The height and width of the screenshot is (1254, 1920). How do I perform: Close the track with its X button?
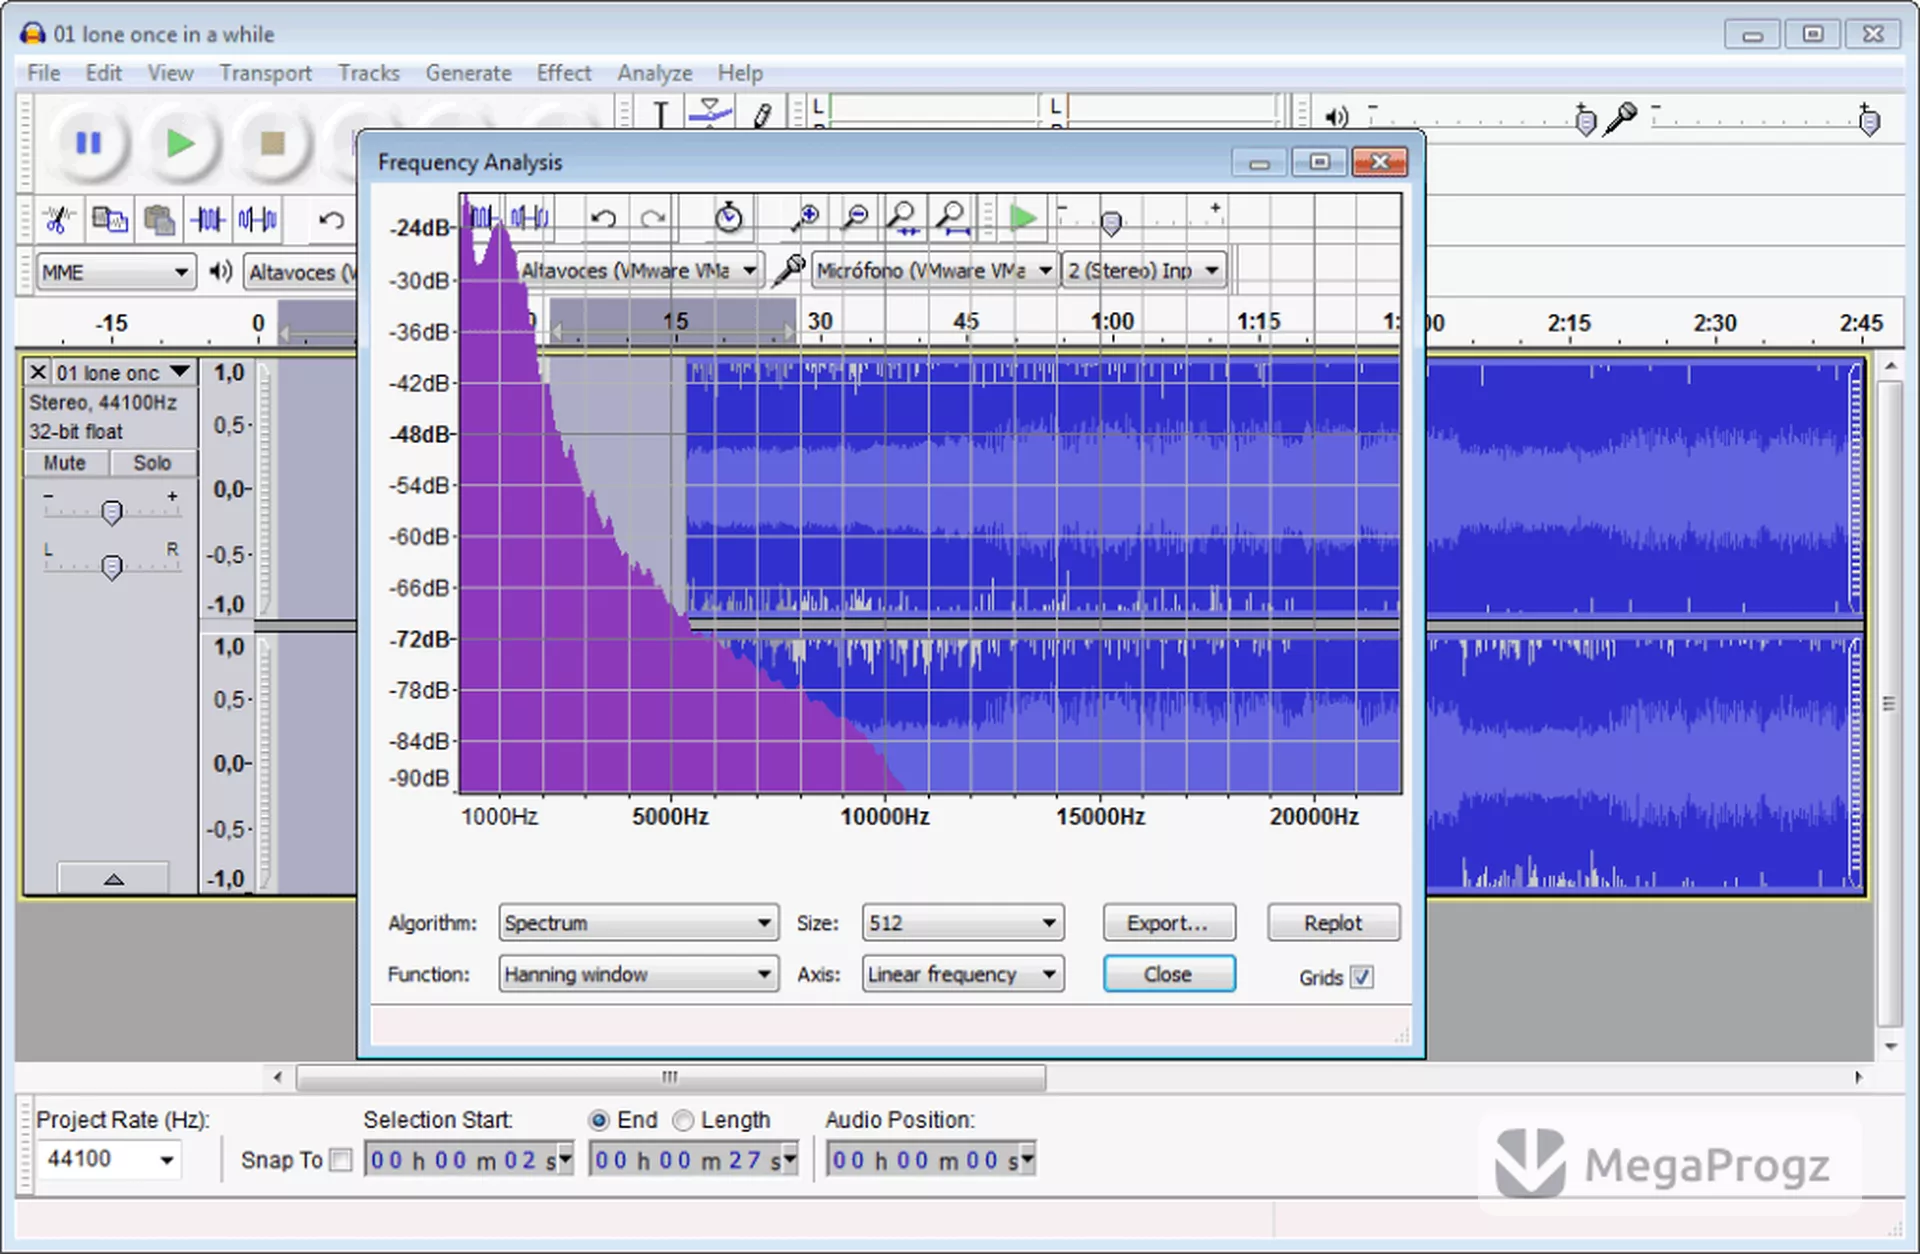[x=38, y=372]
